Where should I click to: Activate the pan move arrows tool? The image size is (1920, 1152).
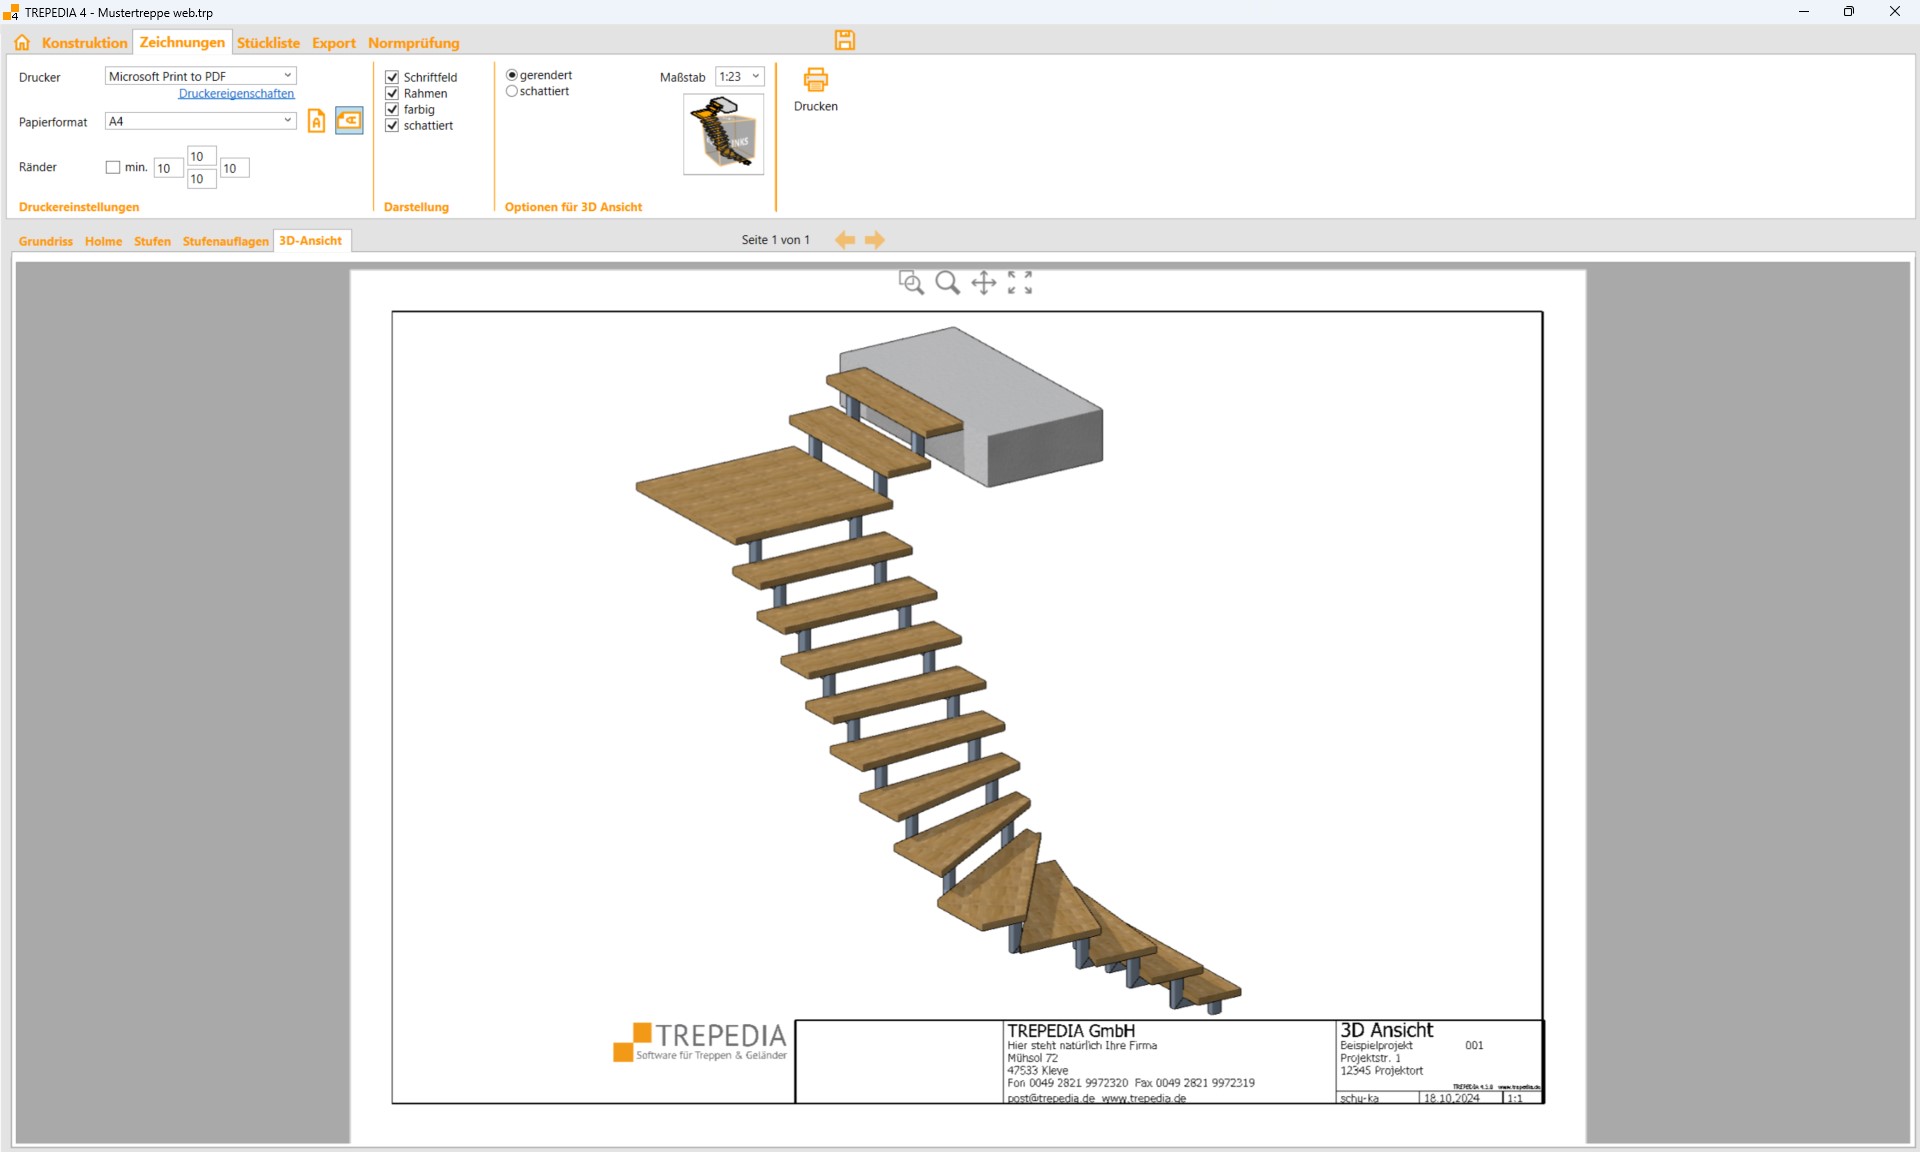click(984, 283)
